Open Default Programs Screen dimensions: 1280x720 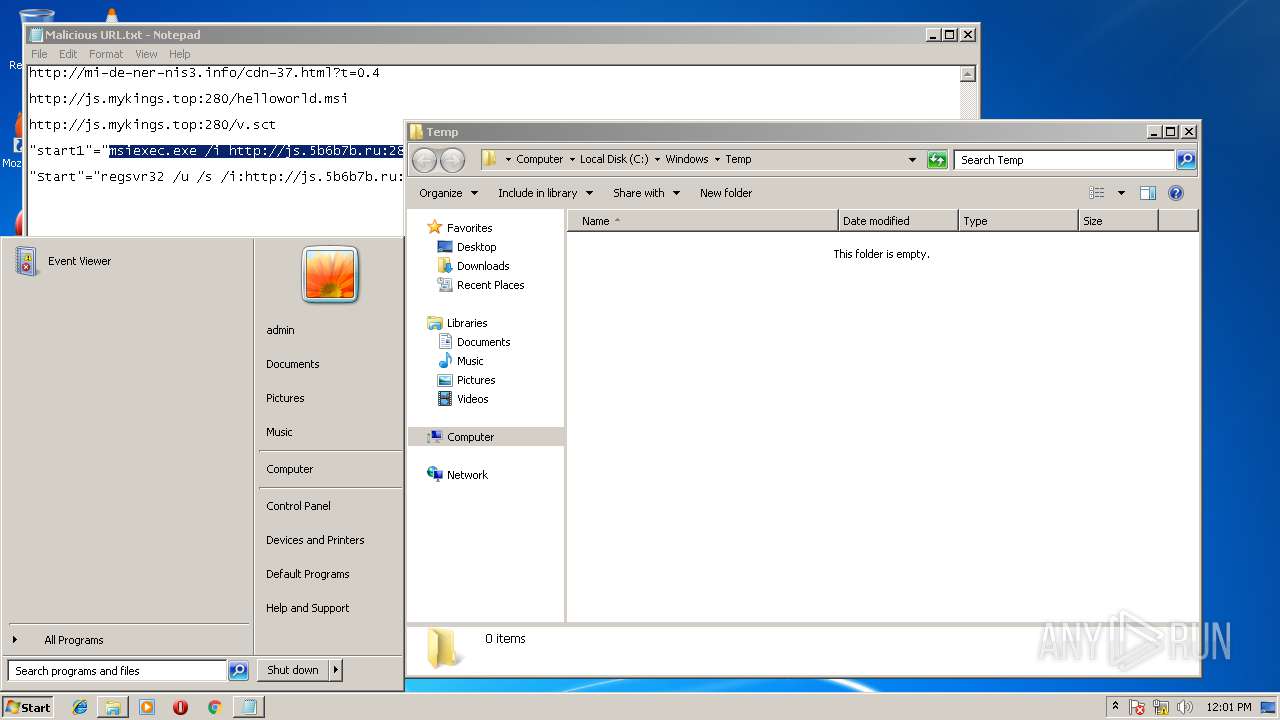pos(308,574)
